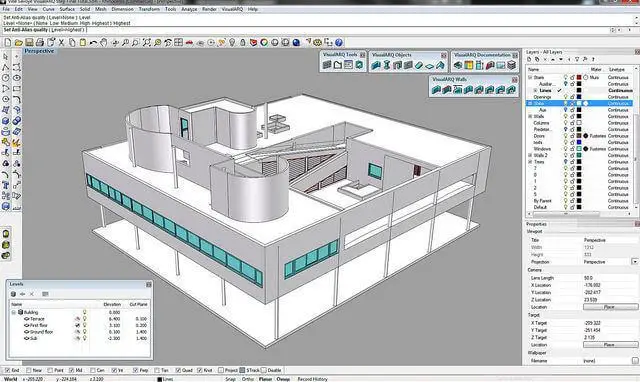Click the red car icon in toolbar
The width and height of the screenshot is (640, 382).
click(x=189, y=42)
